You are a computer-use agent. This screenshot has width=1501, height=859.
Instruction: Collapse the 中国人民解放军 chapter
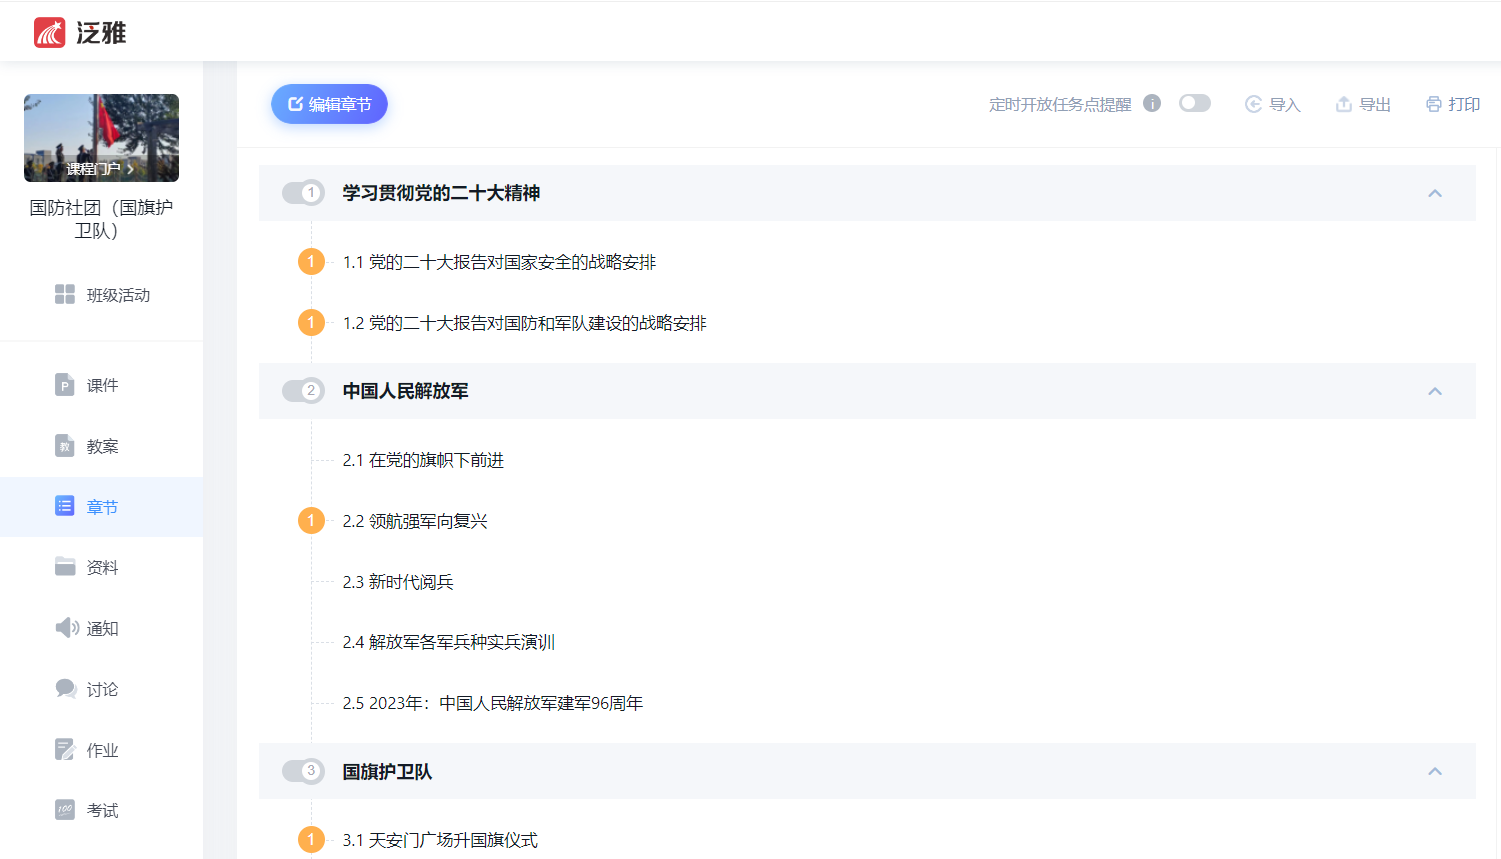pyautogui.click(x=1436, y=391)
